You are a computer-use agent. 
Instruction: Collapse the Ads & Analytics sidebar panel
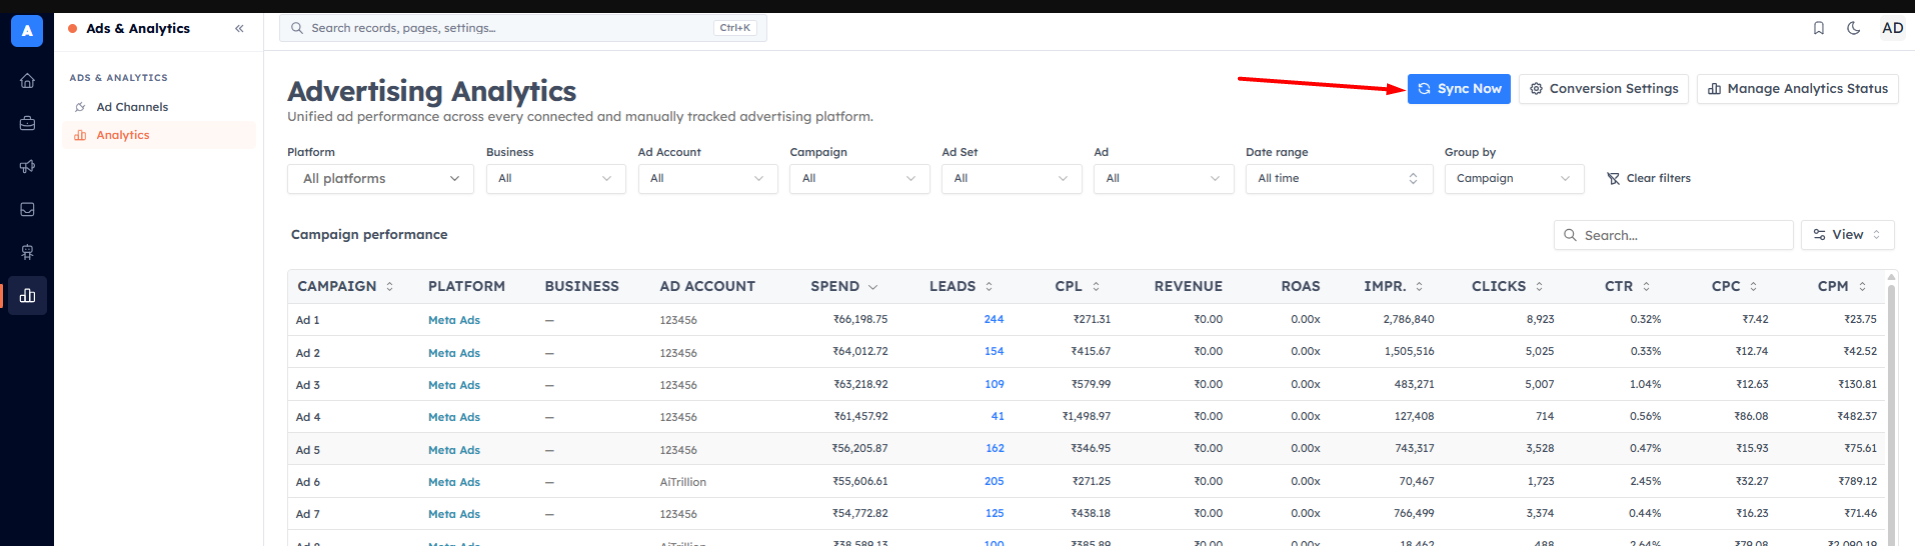pos(239,28)
